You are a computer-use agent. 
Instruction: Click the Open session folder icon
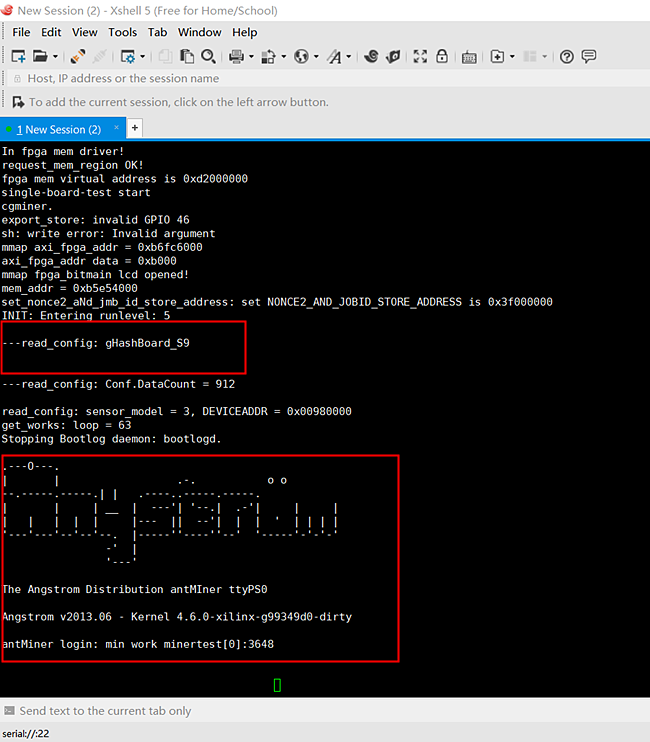(x=40, y=56)
